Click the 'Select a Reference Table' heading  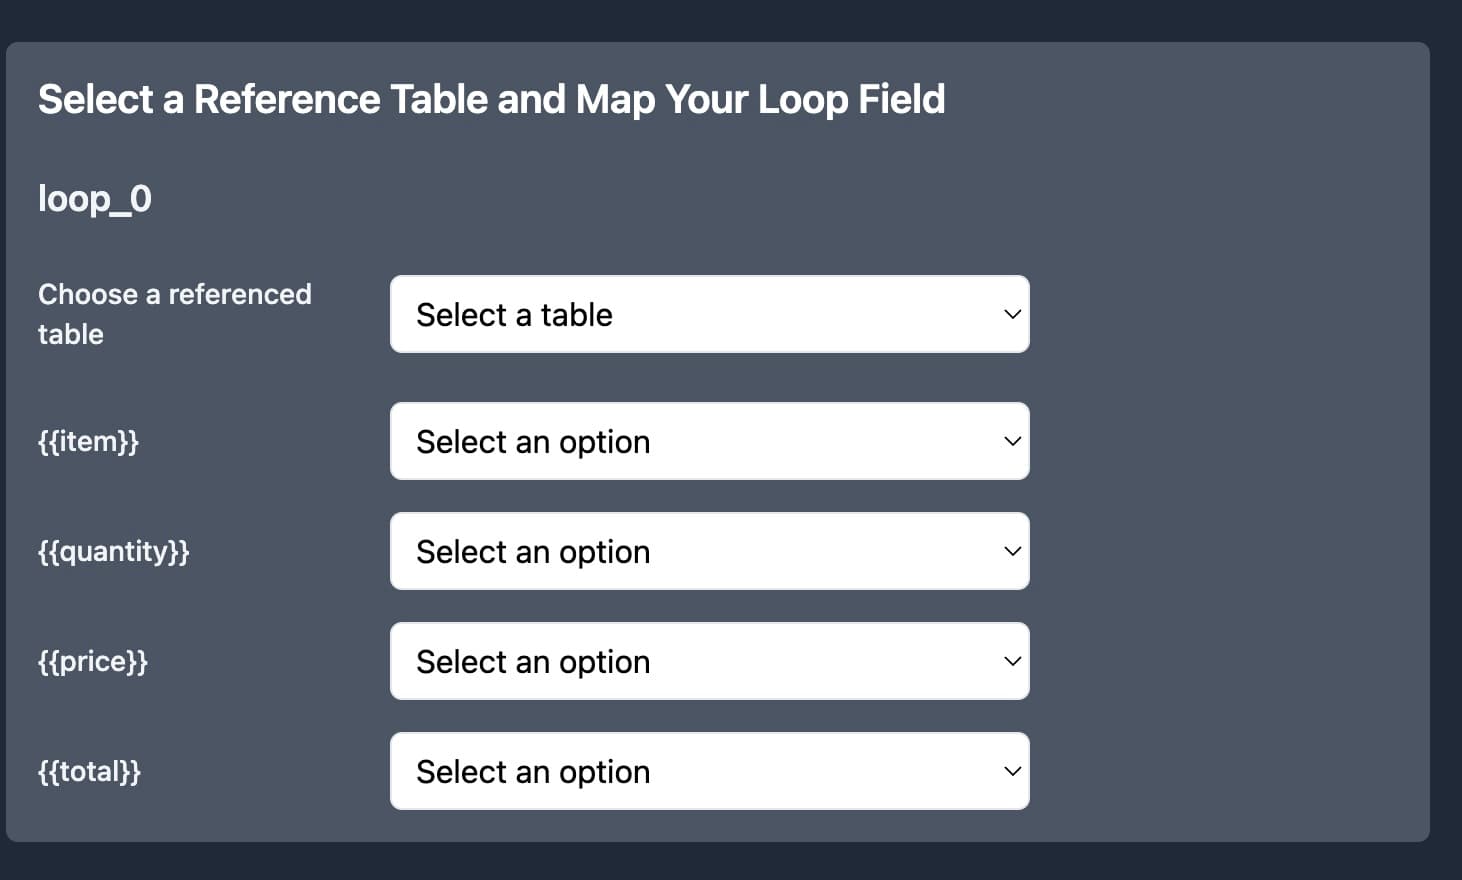pyautogui.click(x=491, y=99)
